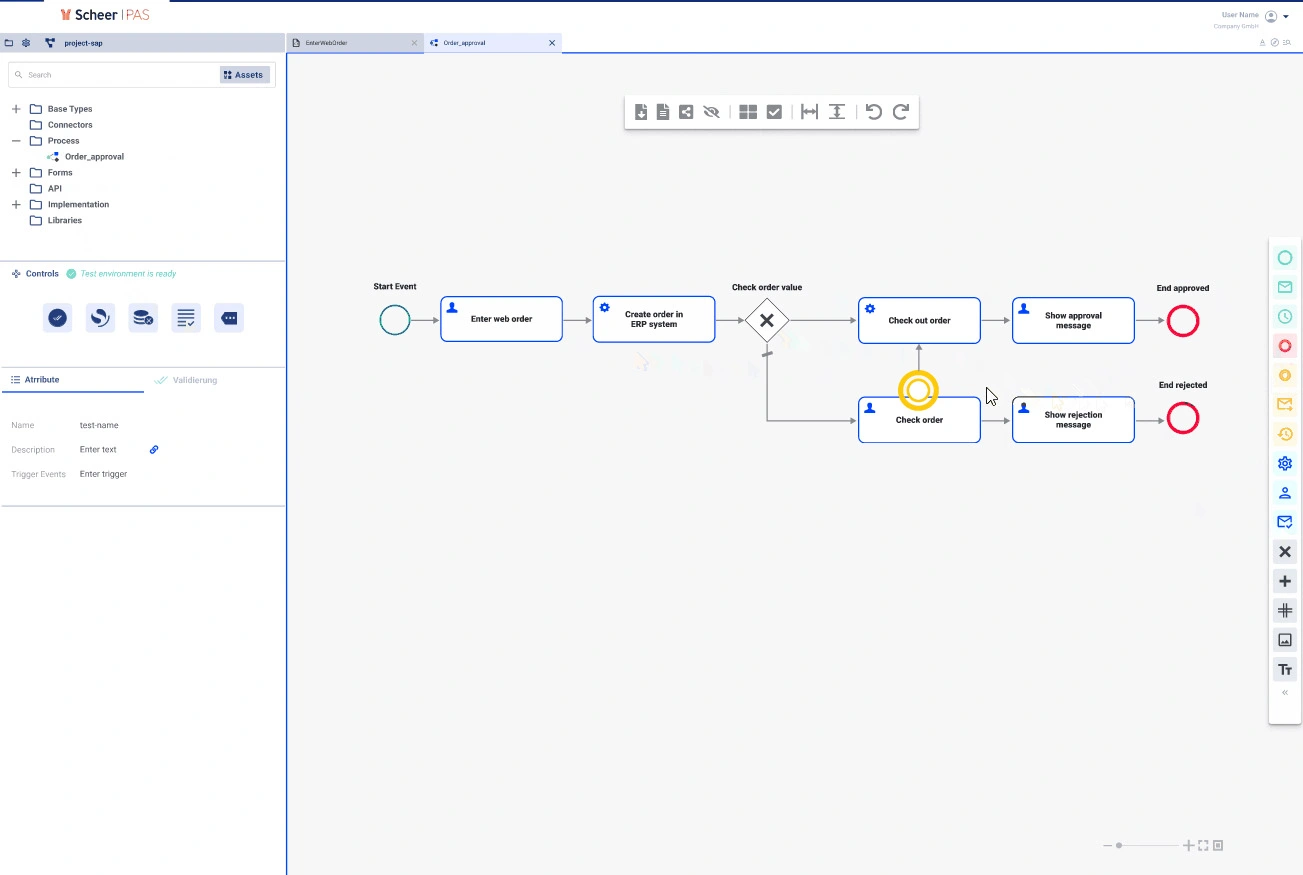Click the fit-to-screen icon next to zoom

[1203, 846]
